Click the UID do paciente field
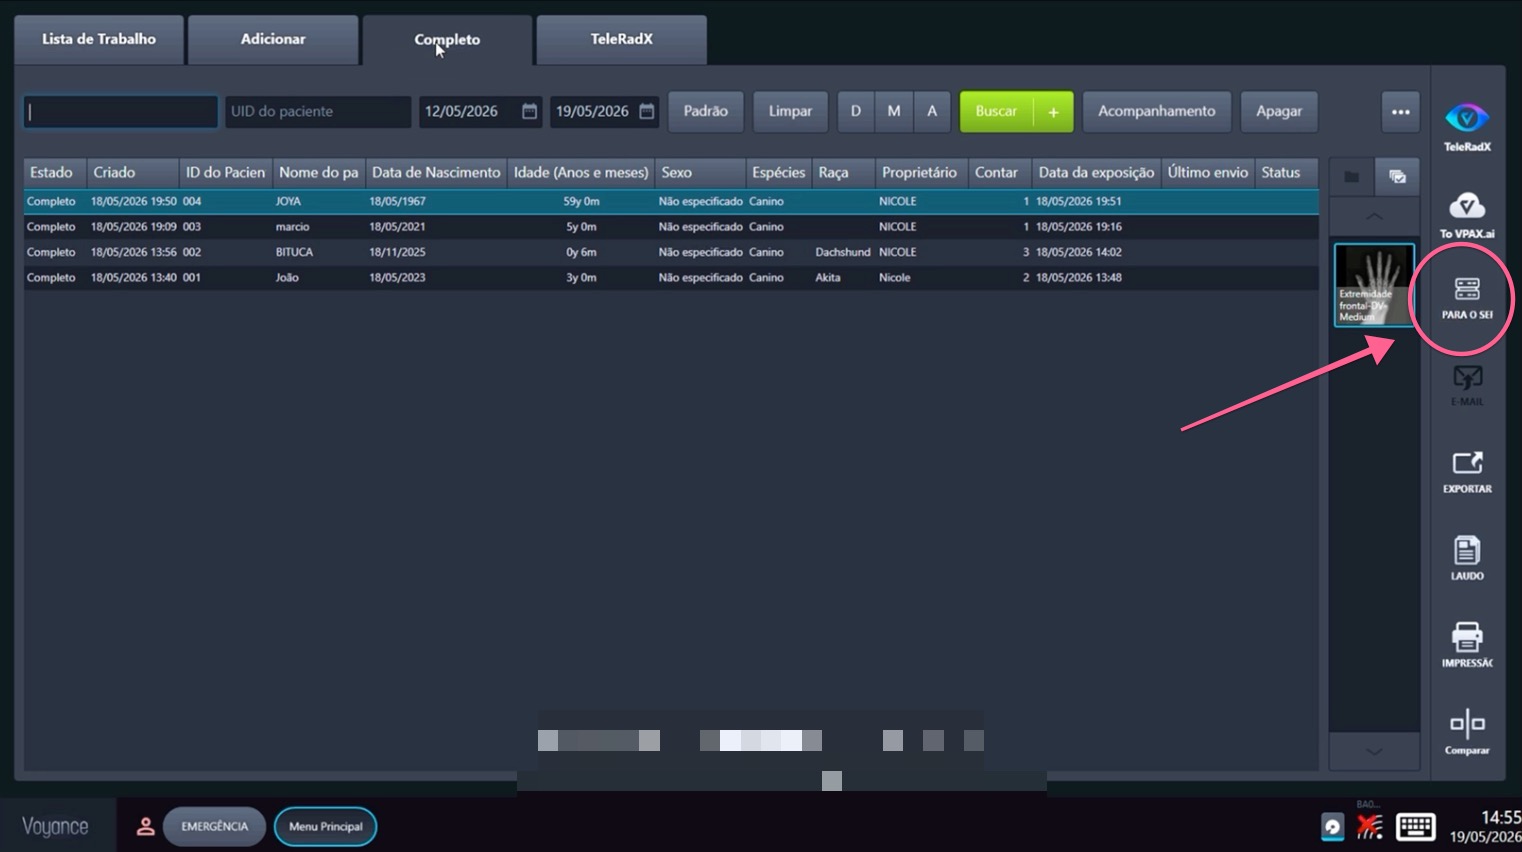This screenshot has width=1522, height=852. [x=318, y=112]
